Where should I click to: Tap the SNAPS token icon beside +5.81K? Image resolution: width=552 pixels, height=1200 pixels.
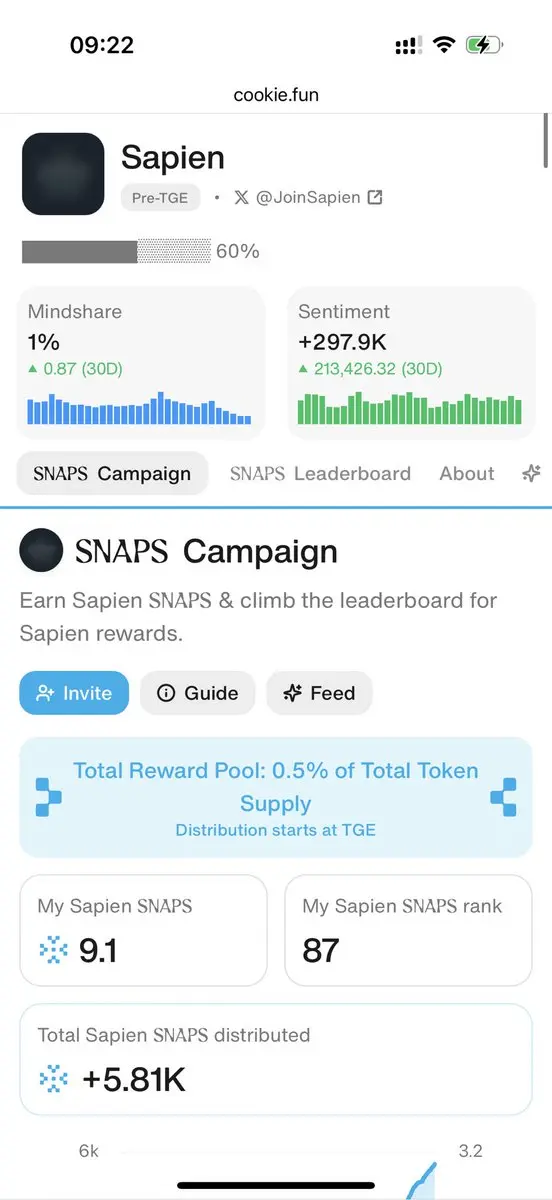coord(53,1079)
